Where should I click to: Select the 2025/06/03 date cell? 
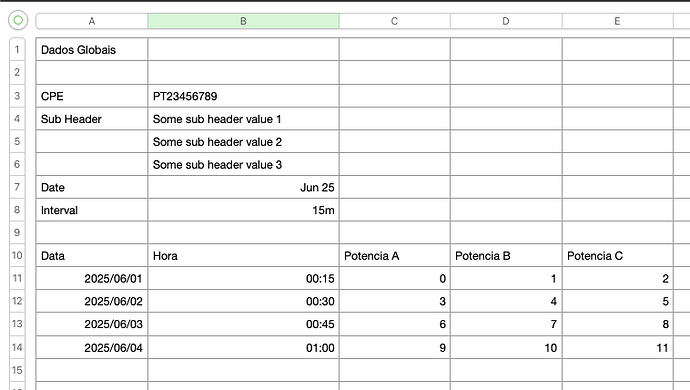pyautogui.click(x=92, y=324)
